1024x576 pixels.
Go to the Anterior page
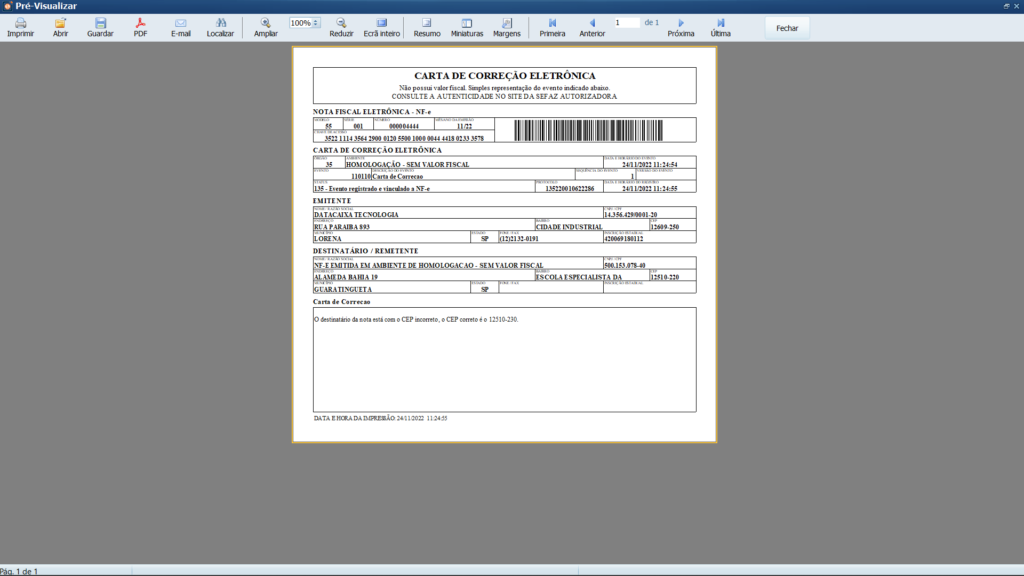592,27
